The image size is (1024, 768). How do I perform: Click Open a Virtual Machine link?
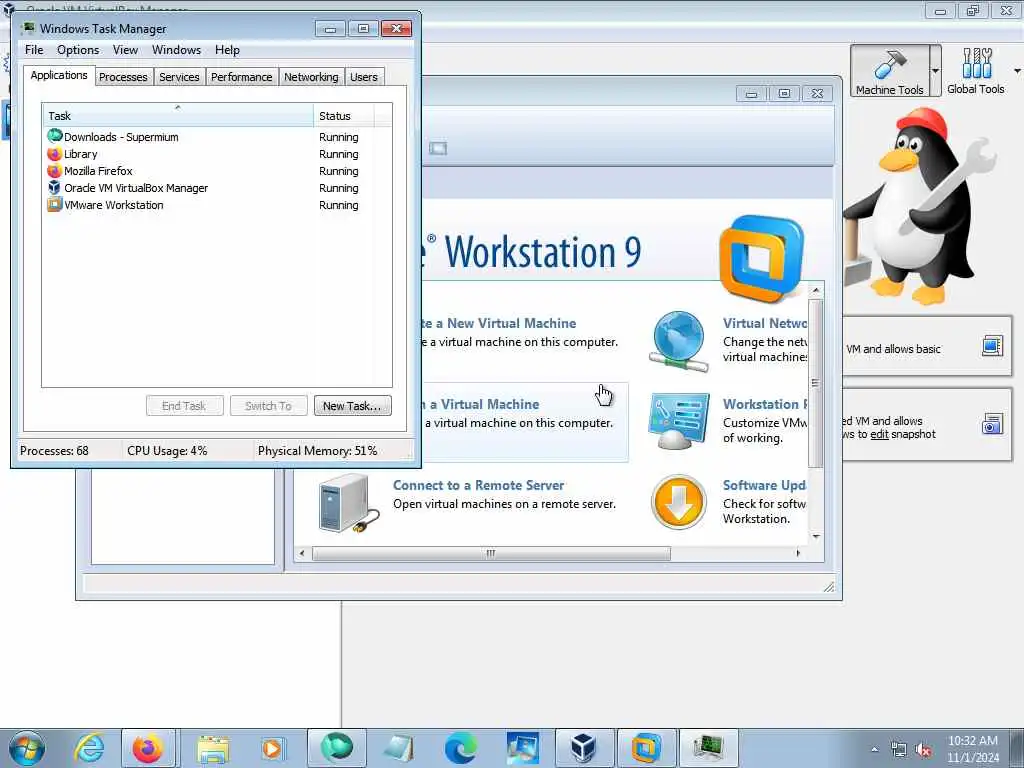tap(481, 404)
